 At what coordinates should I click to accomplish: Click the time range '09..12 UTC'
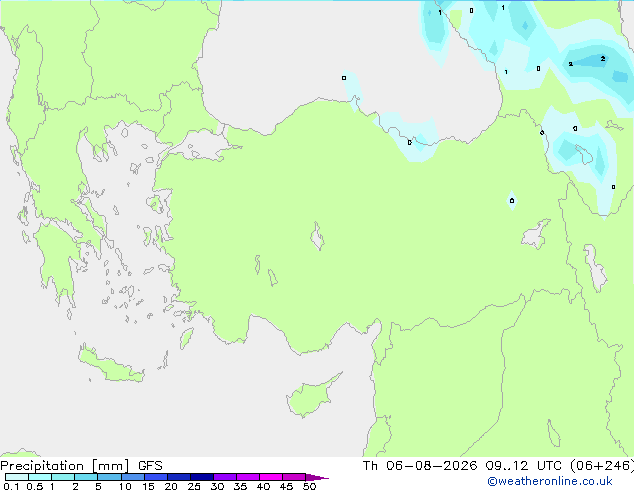[x=524, y=466]
